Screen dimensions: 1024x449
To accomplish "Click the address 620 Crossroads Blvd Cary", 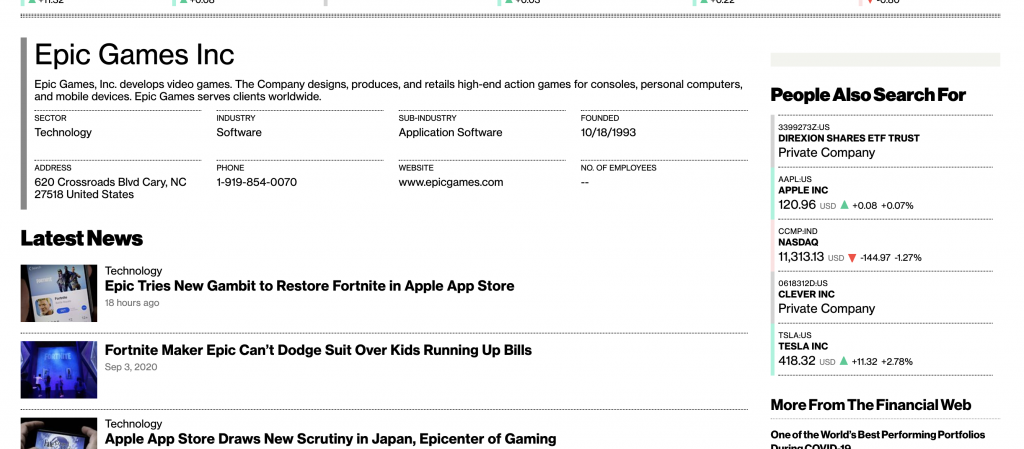I will 110,188.
